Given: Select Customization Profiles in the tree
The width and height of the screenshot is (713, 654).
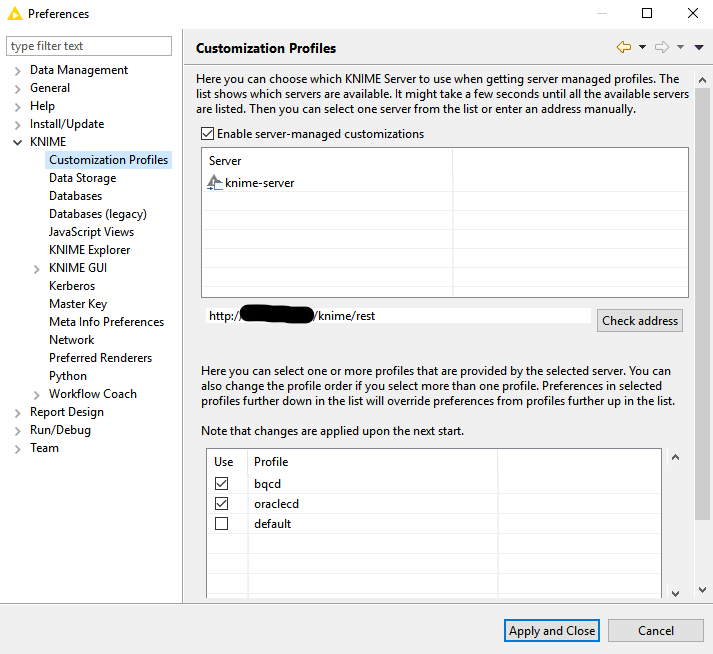Looking at the screenshot, I should 108,160.
